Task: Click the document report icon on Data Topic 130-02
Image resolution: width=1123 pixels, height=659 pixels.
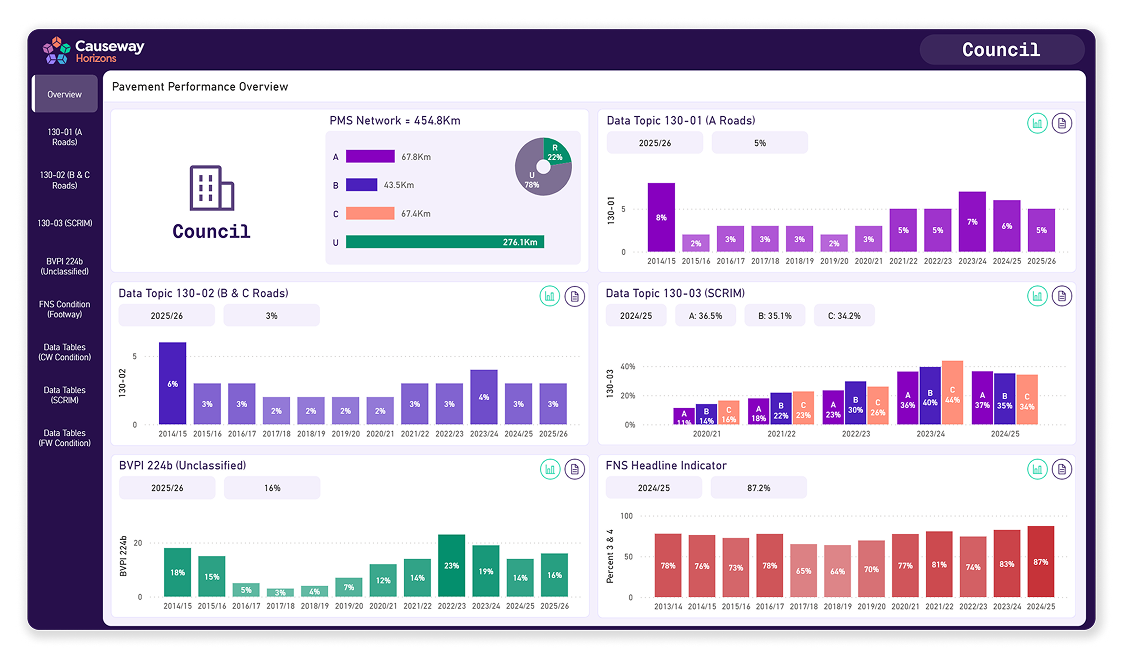Action: (575, 296)
